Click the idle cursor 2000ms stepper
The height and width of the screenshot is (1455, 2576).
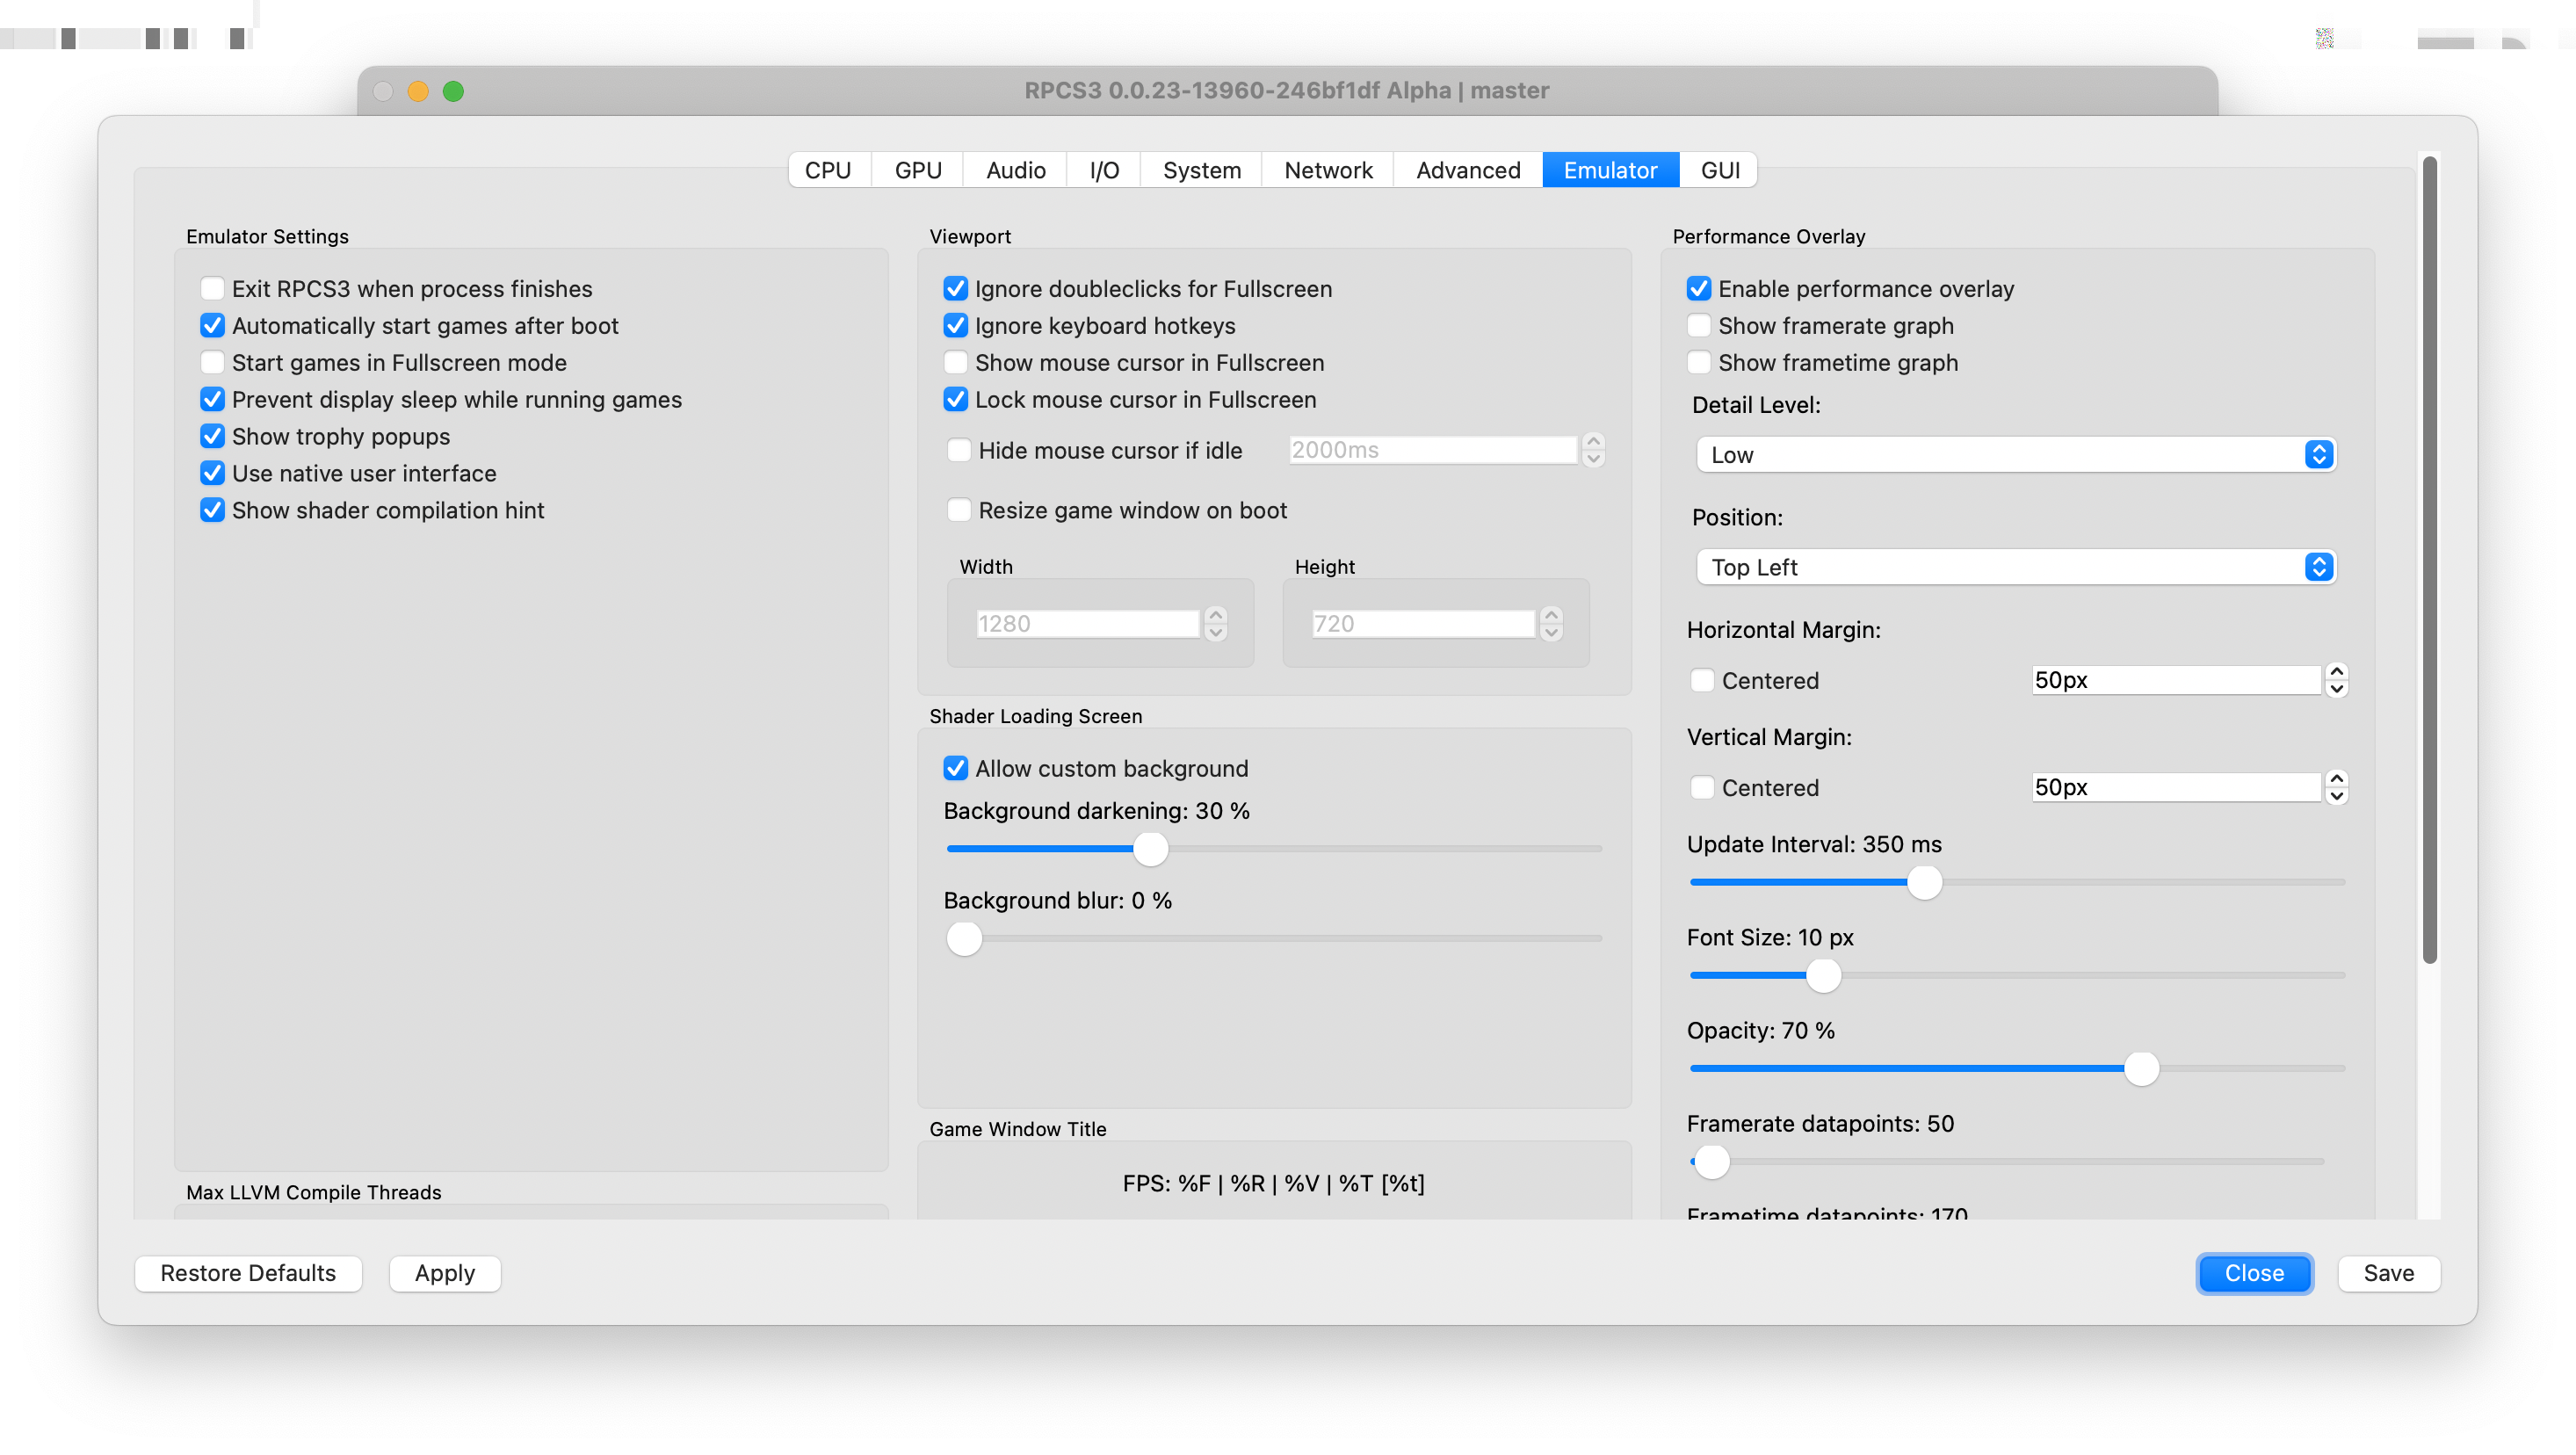tap(1593, 450)
